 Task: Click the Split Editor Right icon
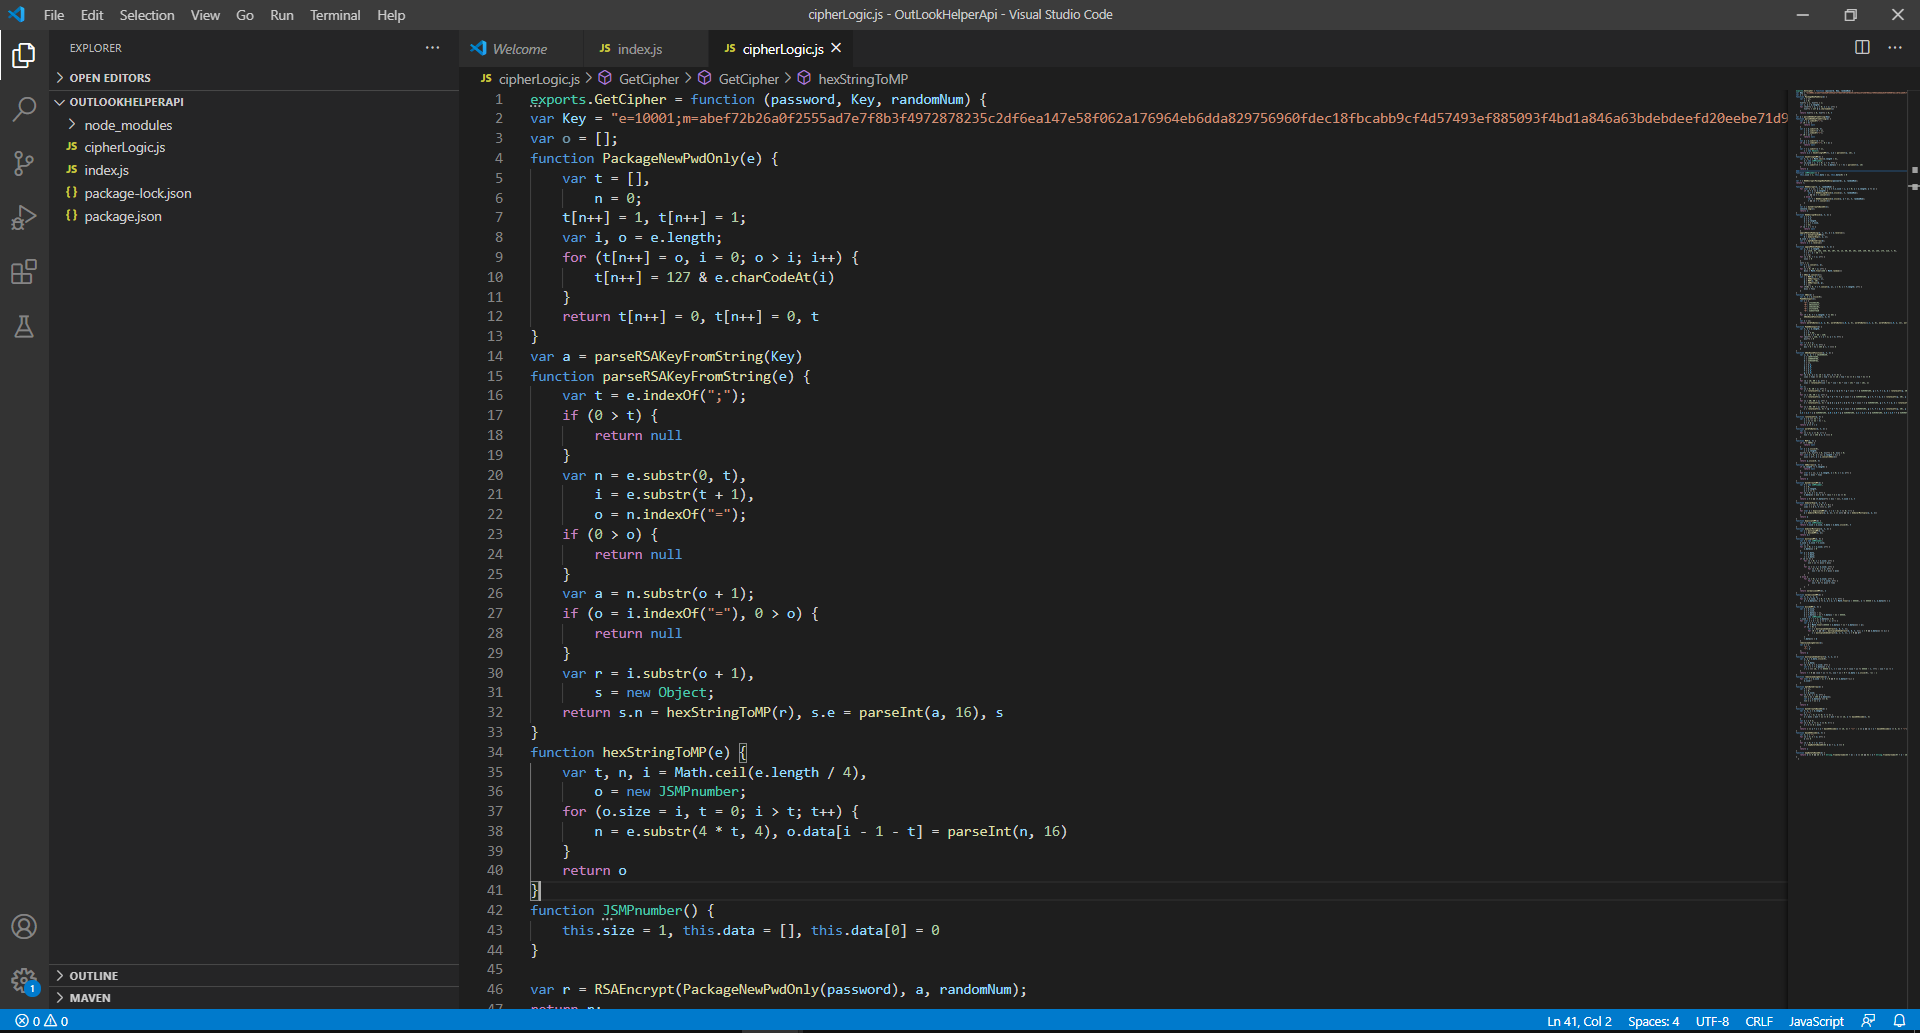pyautogui.click(x=1862, y=48)
